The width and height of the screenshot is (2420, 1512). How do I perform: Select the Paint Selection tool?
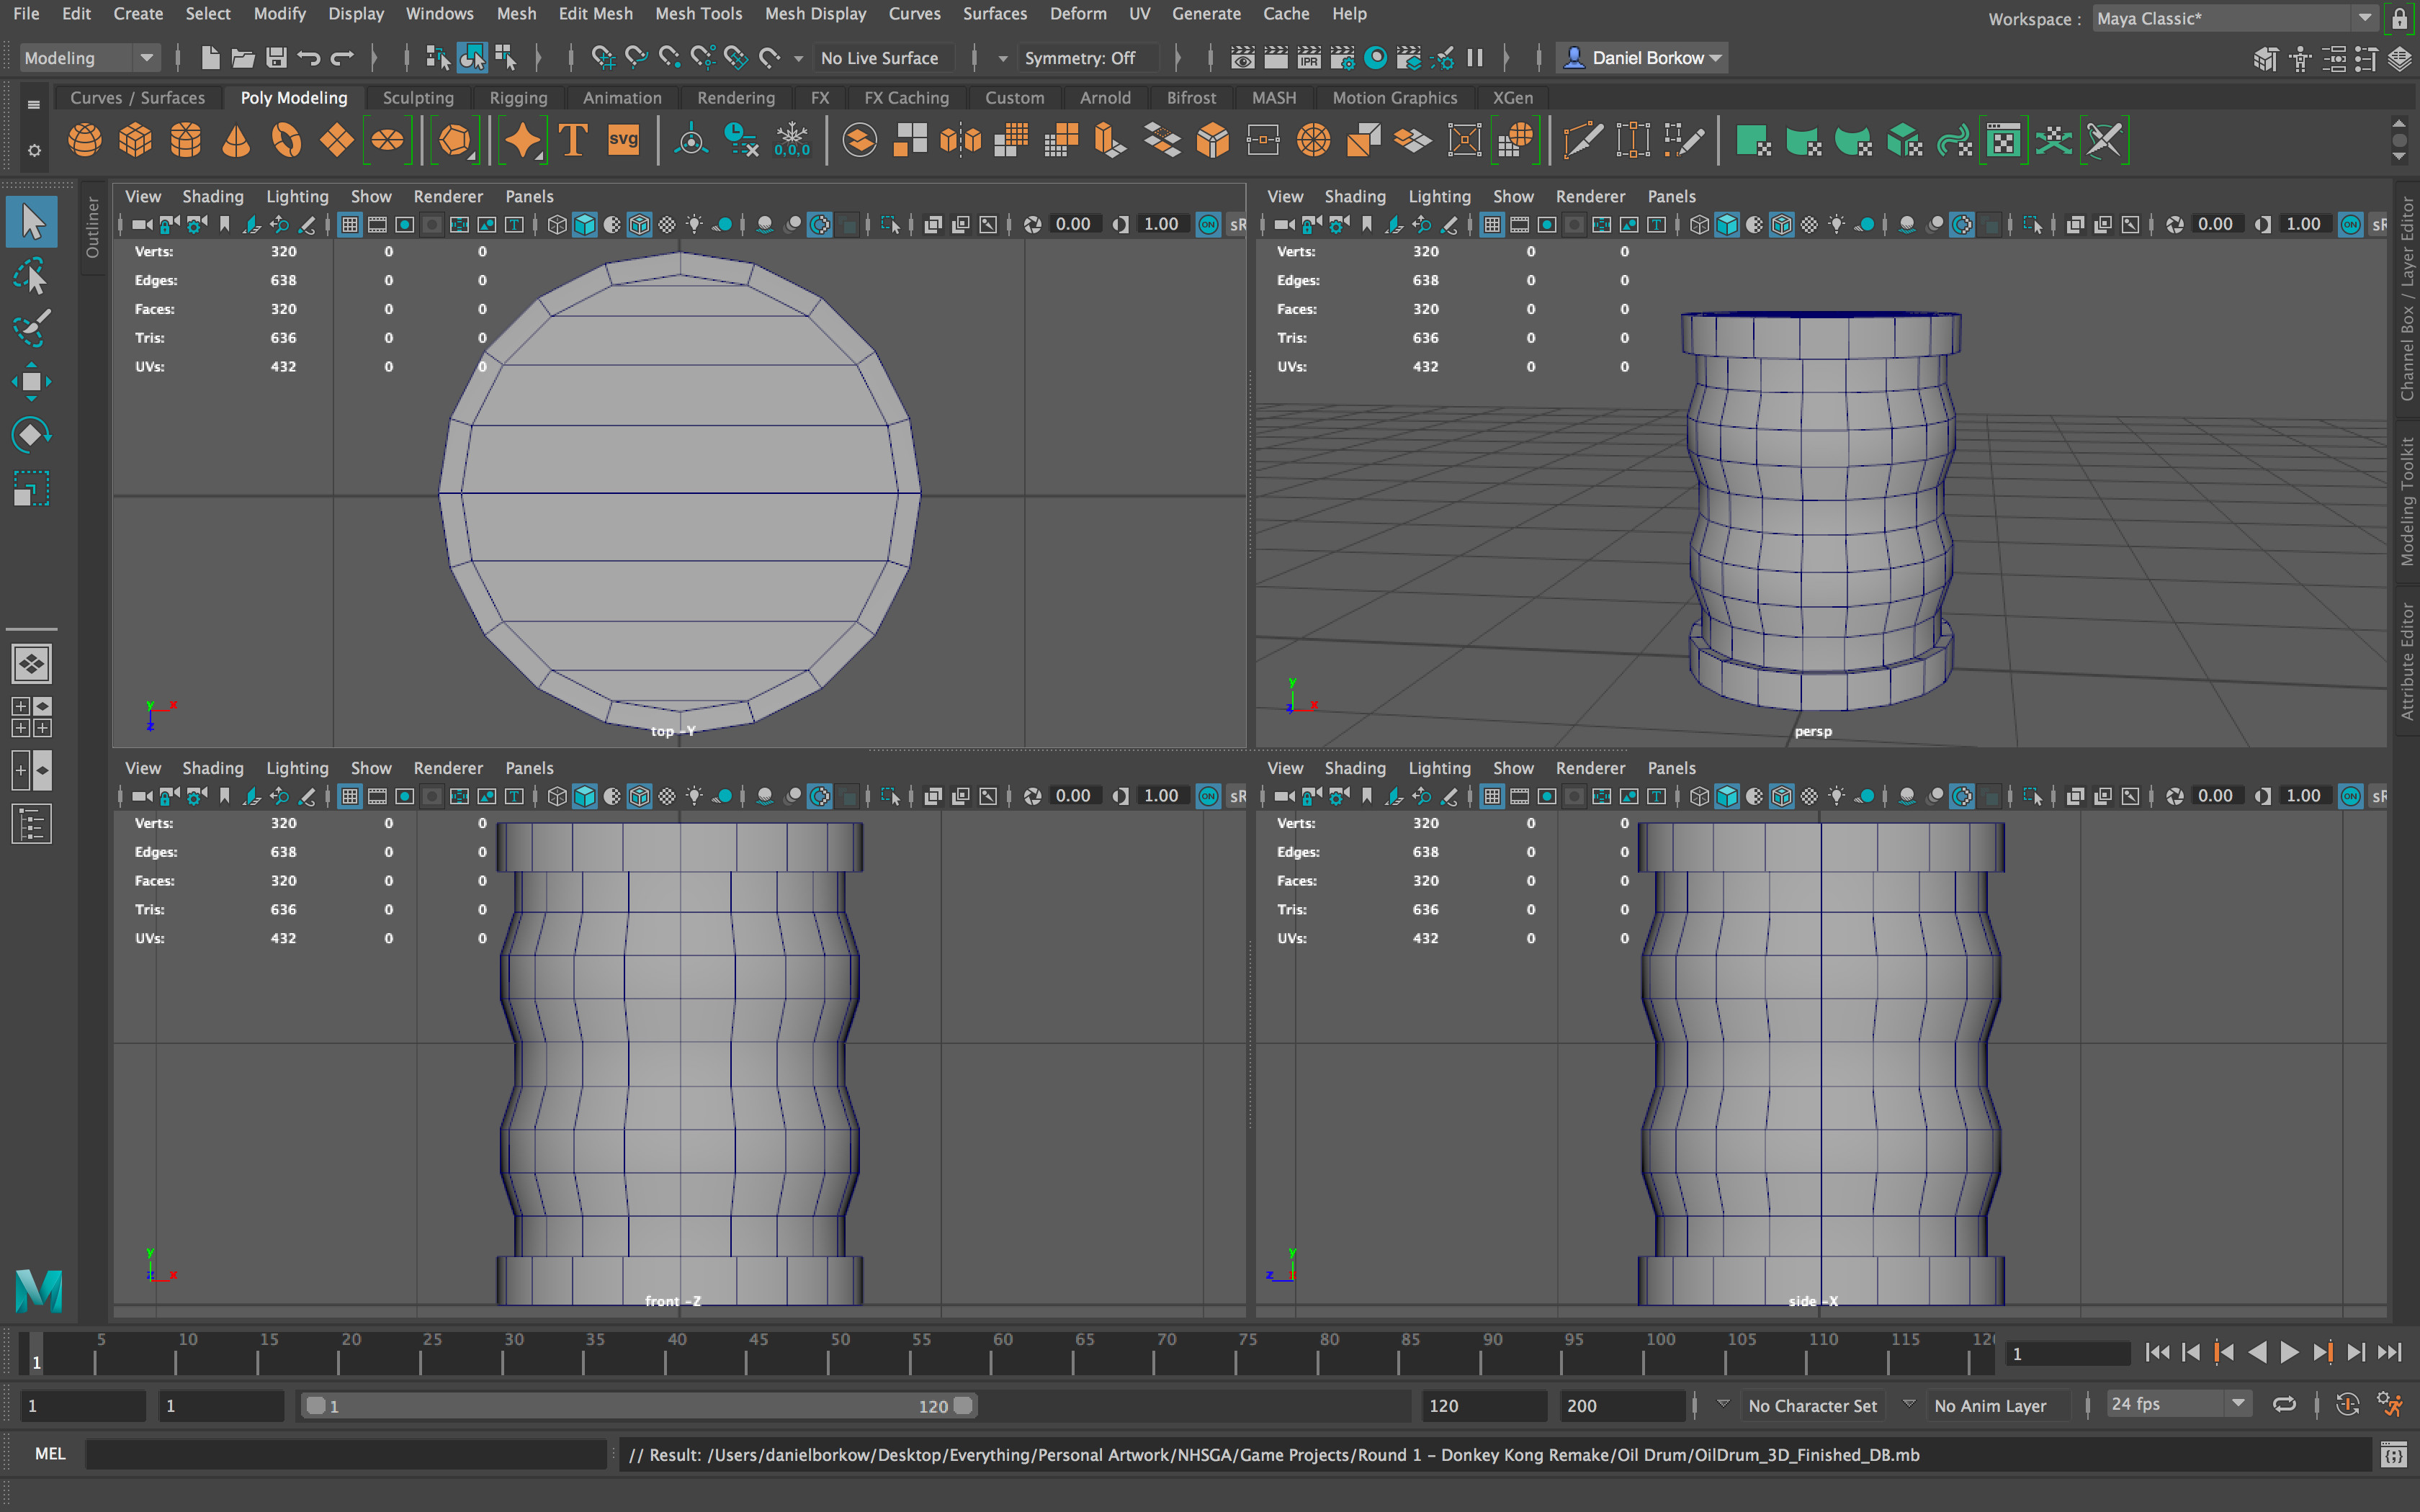tap(31, 329)
